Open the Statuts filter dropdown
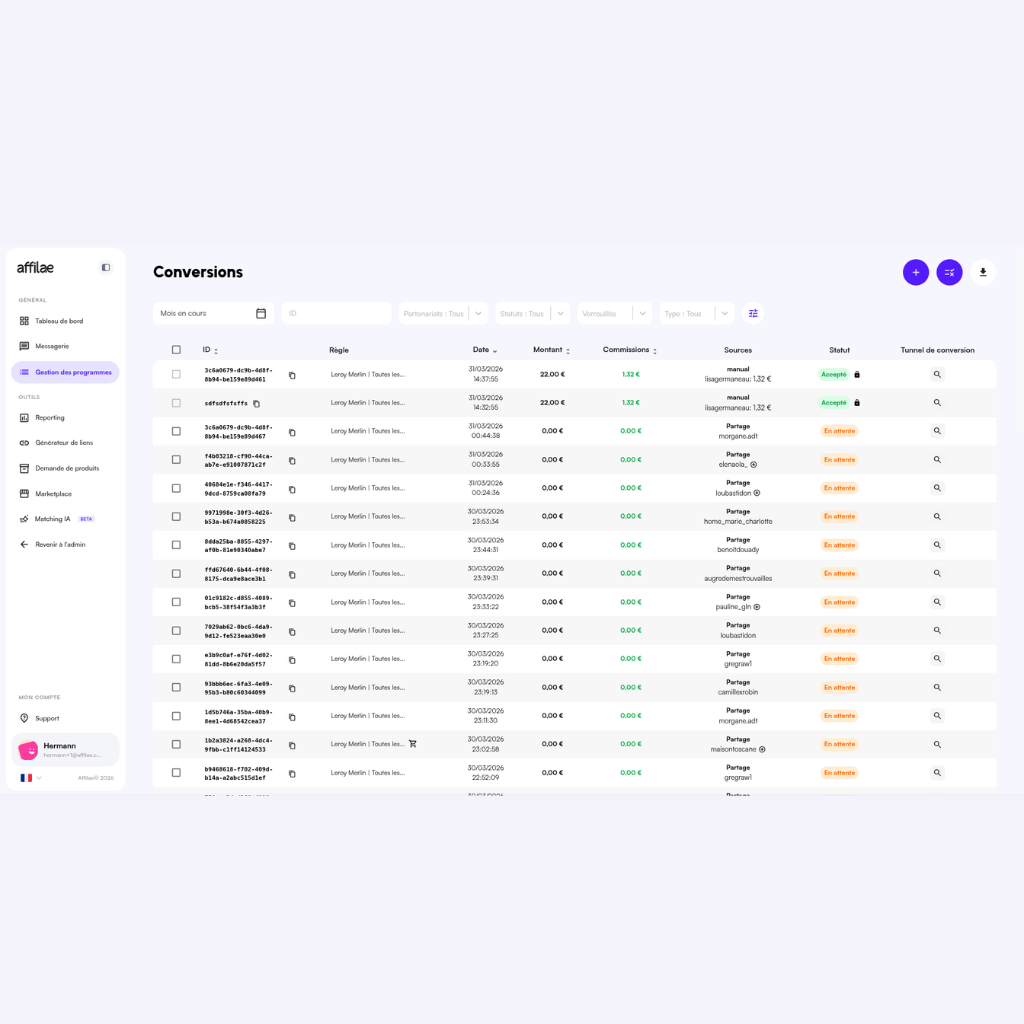The image size is (1024, 1024). pyautogui.click(x=560, y=313)
